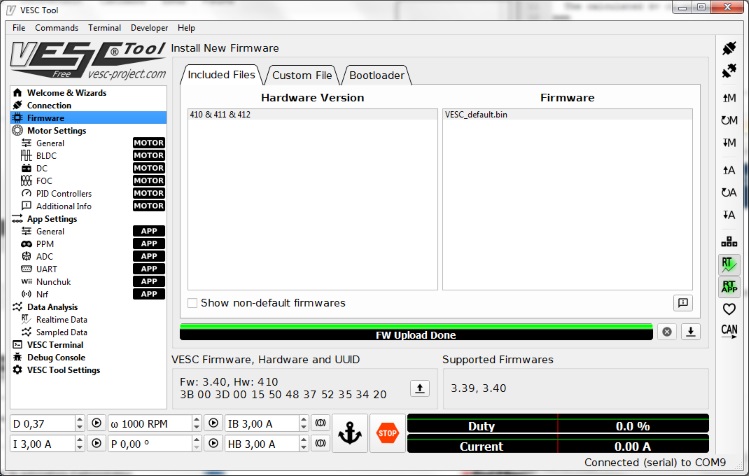Toggle RT realtime data streaming

point(729,264)
